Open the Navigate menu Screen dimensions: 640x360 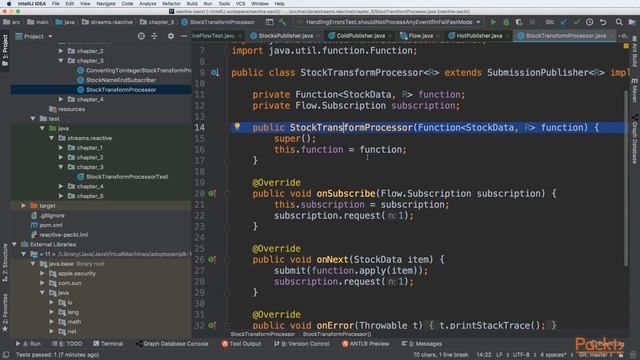click(106, 4)
